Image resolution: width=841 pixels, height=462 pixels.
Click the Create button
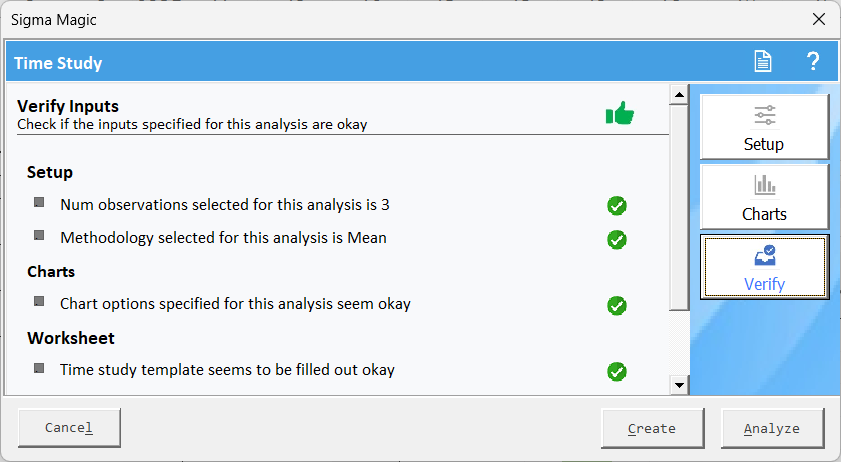(652, 428)
